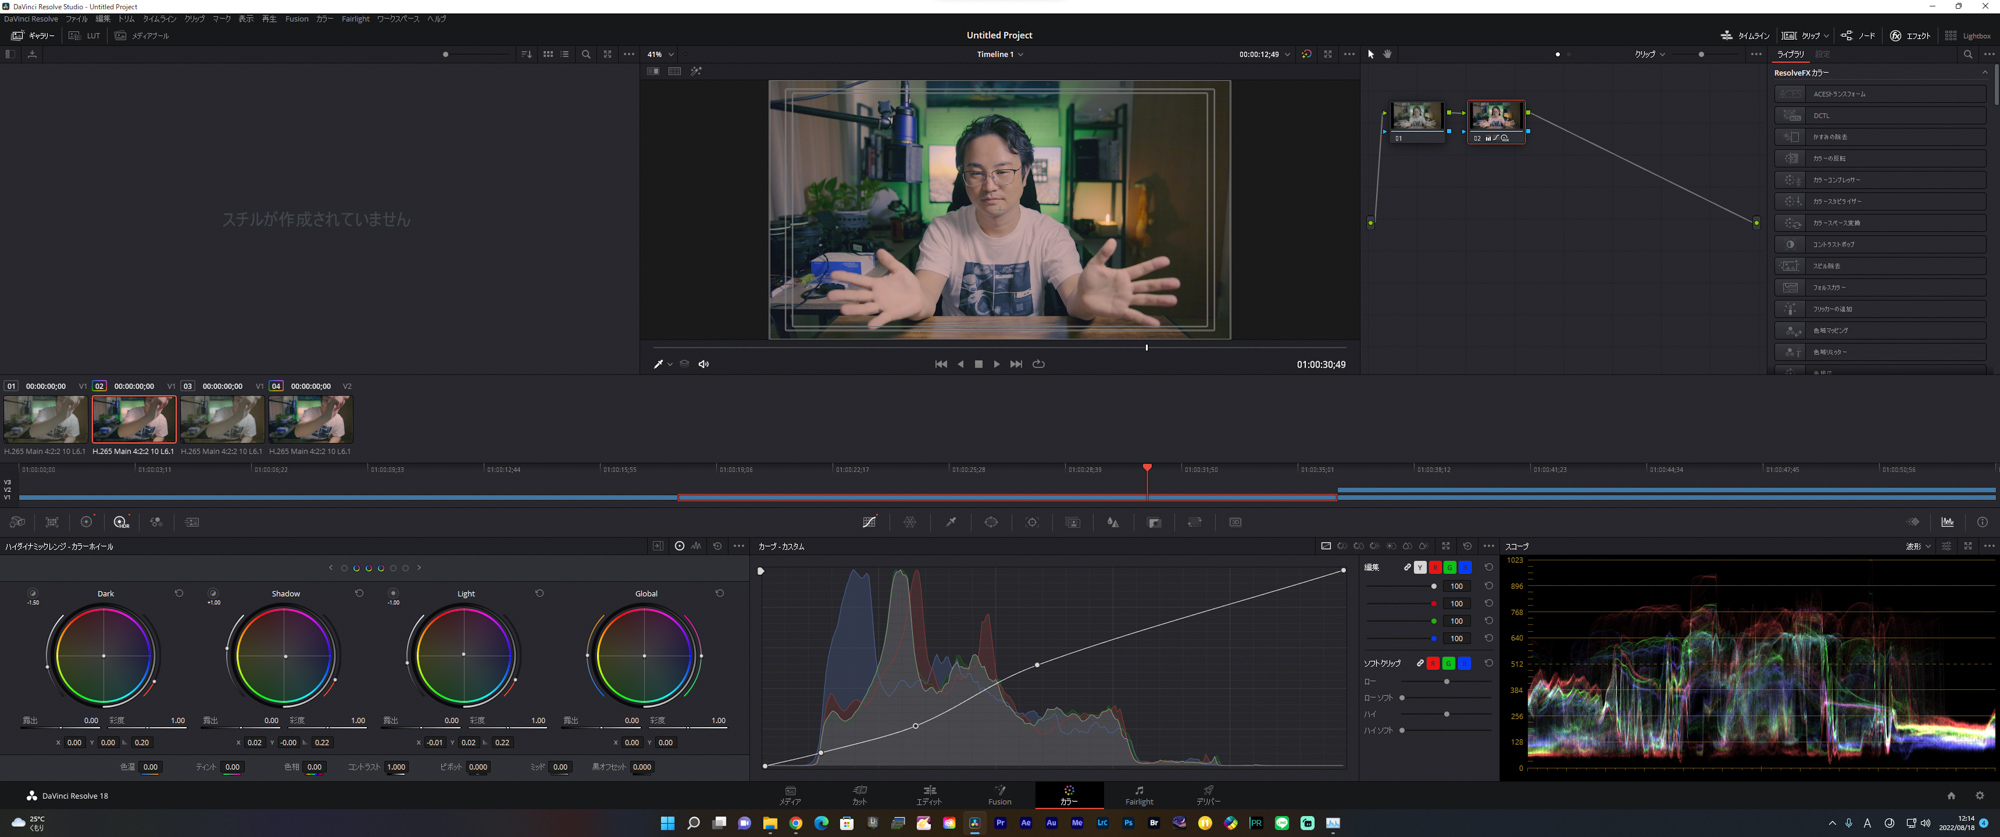Open the Curves palette icon

[x=869, y=522]
